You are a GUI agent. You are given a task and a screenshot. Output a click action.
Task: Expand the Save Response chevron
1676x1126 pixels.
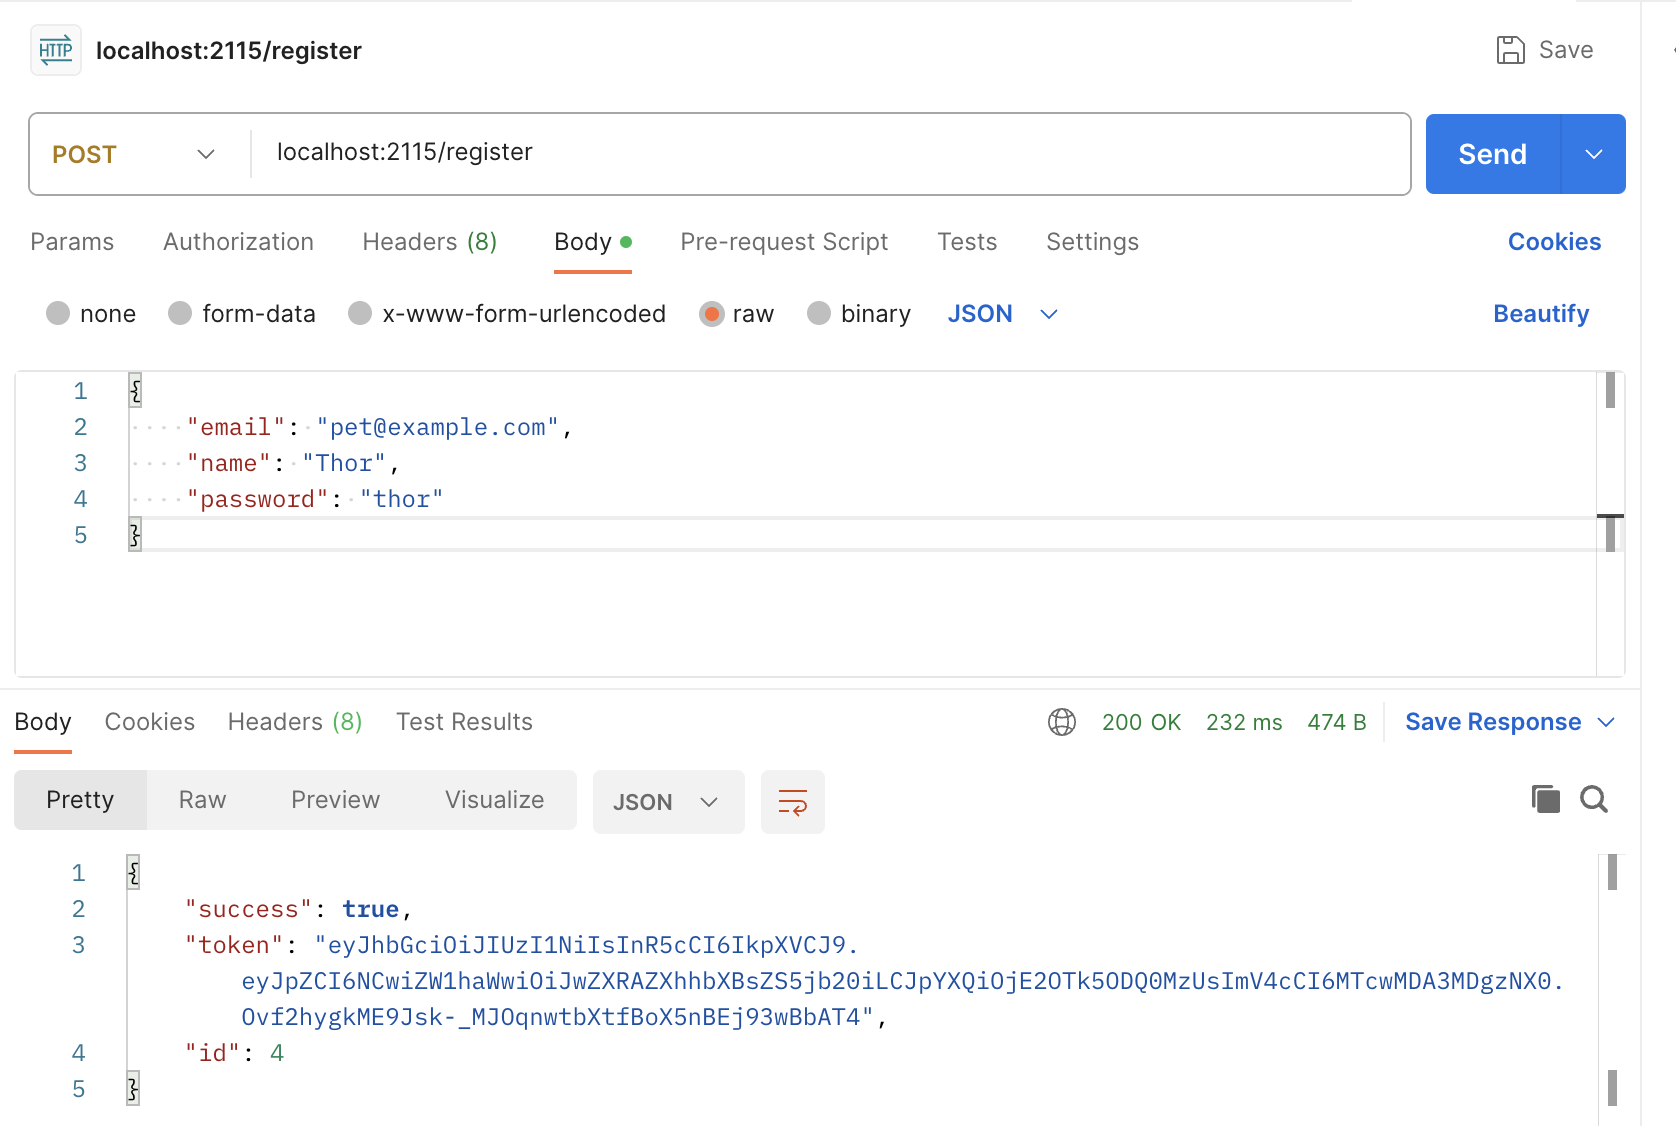pyautogui.click(x=1606, y=722)
